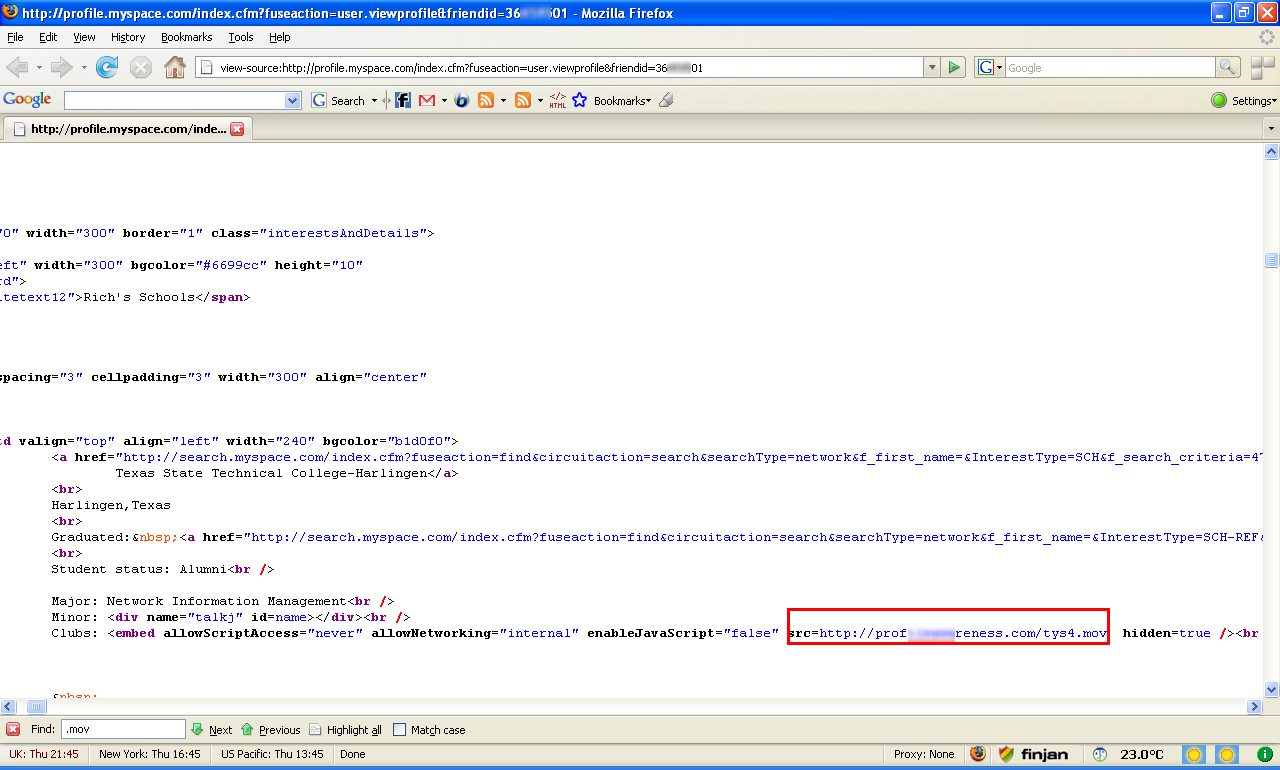Click the horizontal scrollbar thumb
The width and height of the screenshot is (1280, 770).
tap(35, 706)
